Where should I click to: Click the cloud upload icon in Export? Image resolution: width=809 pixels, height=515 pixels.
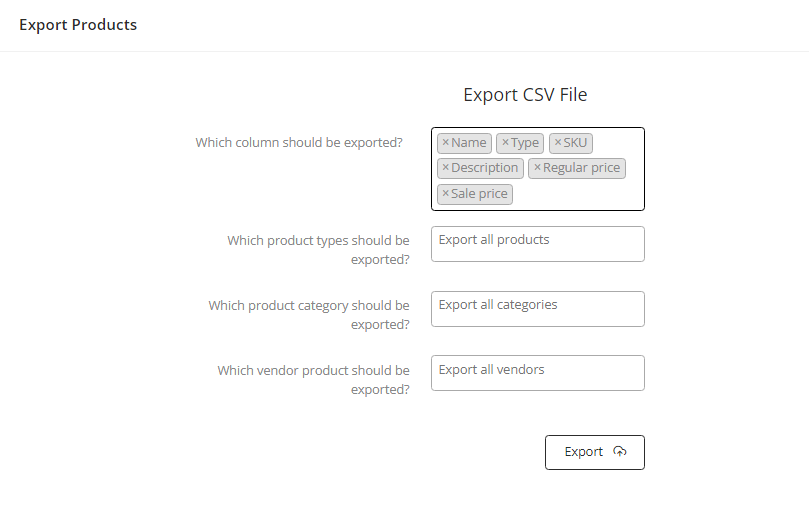[x=620, y=452]
